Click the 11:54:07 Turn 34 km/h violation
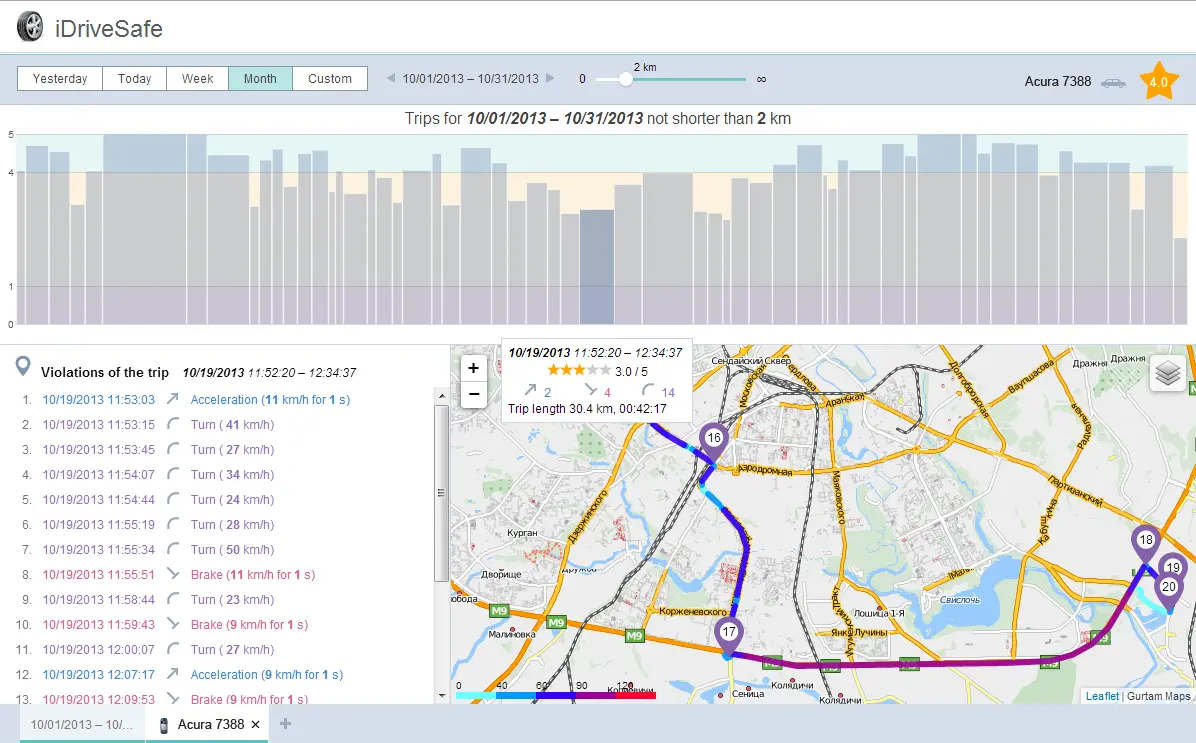 [x=158, y=474]
